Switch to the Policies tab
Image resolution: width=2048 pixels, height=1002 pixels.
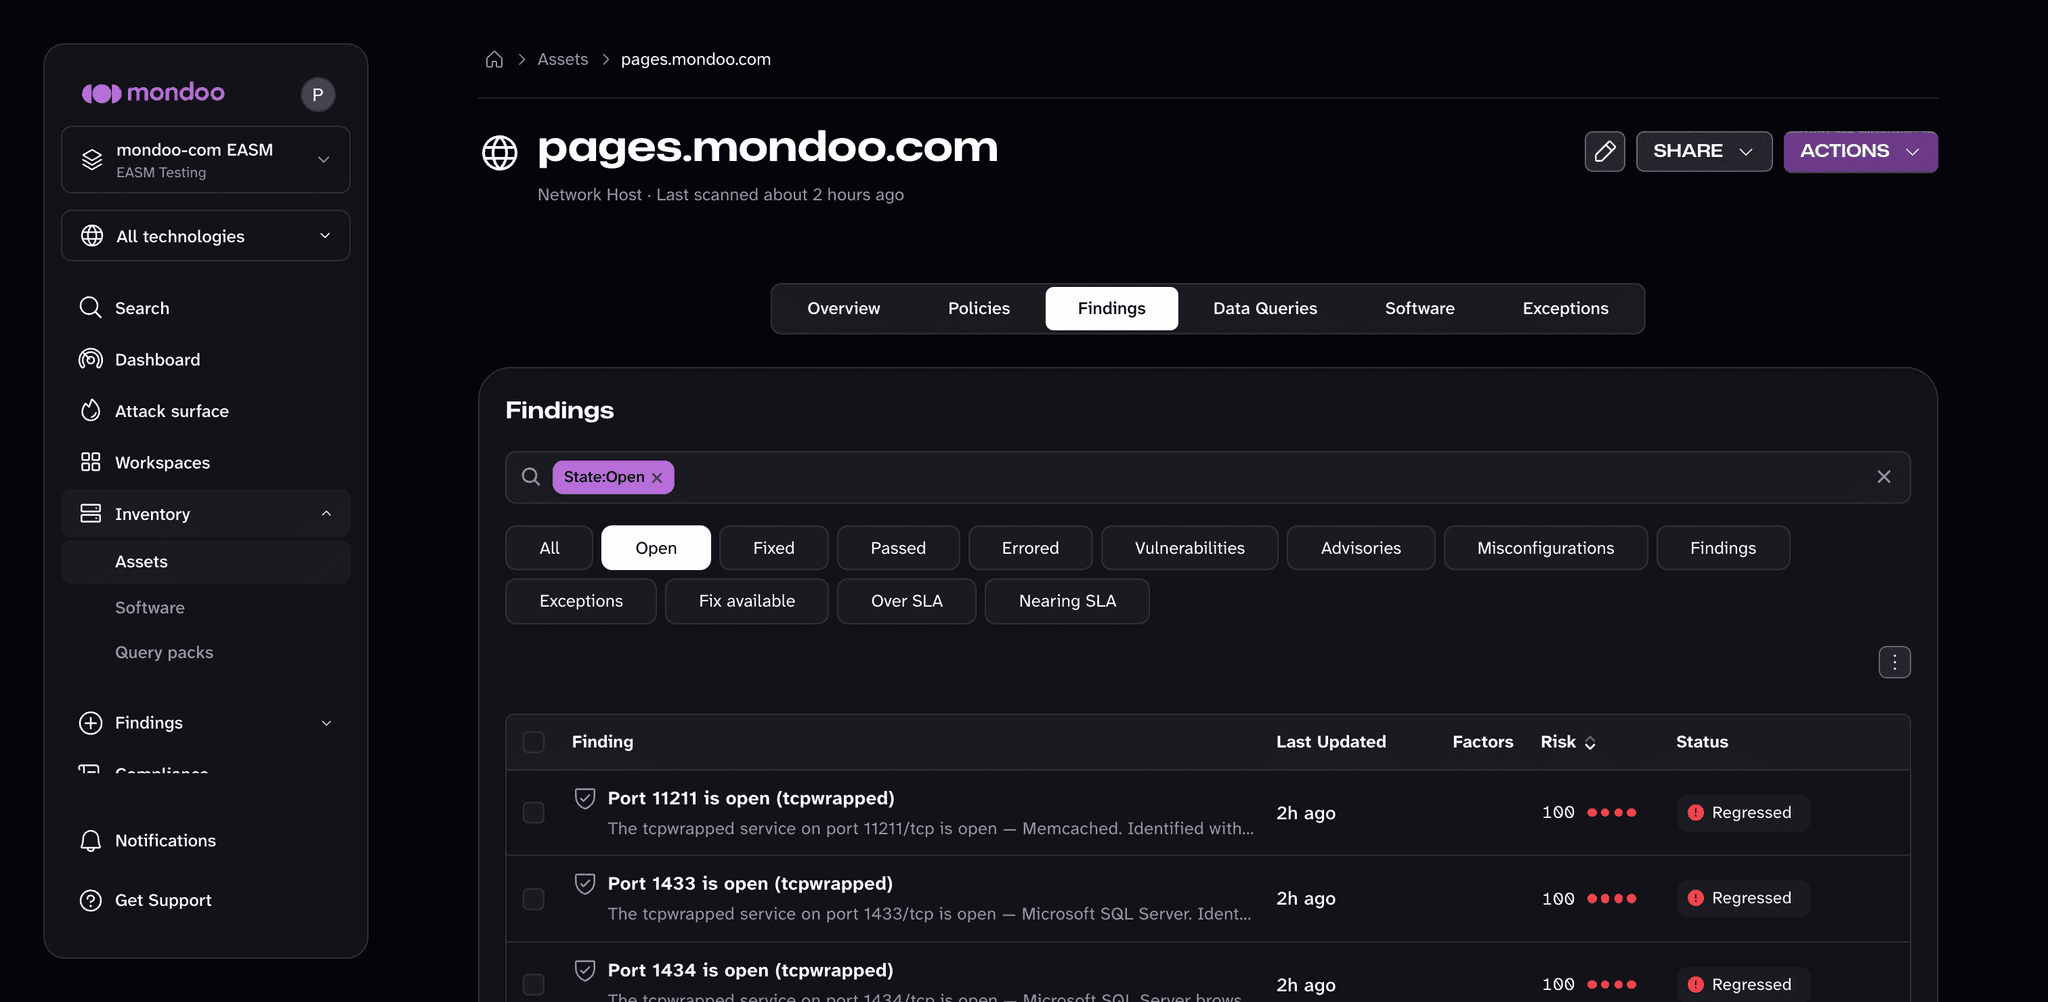click(979, 309)
